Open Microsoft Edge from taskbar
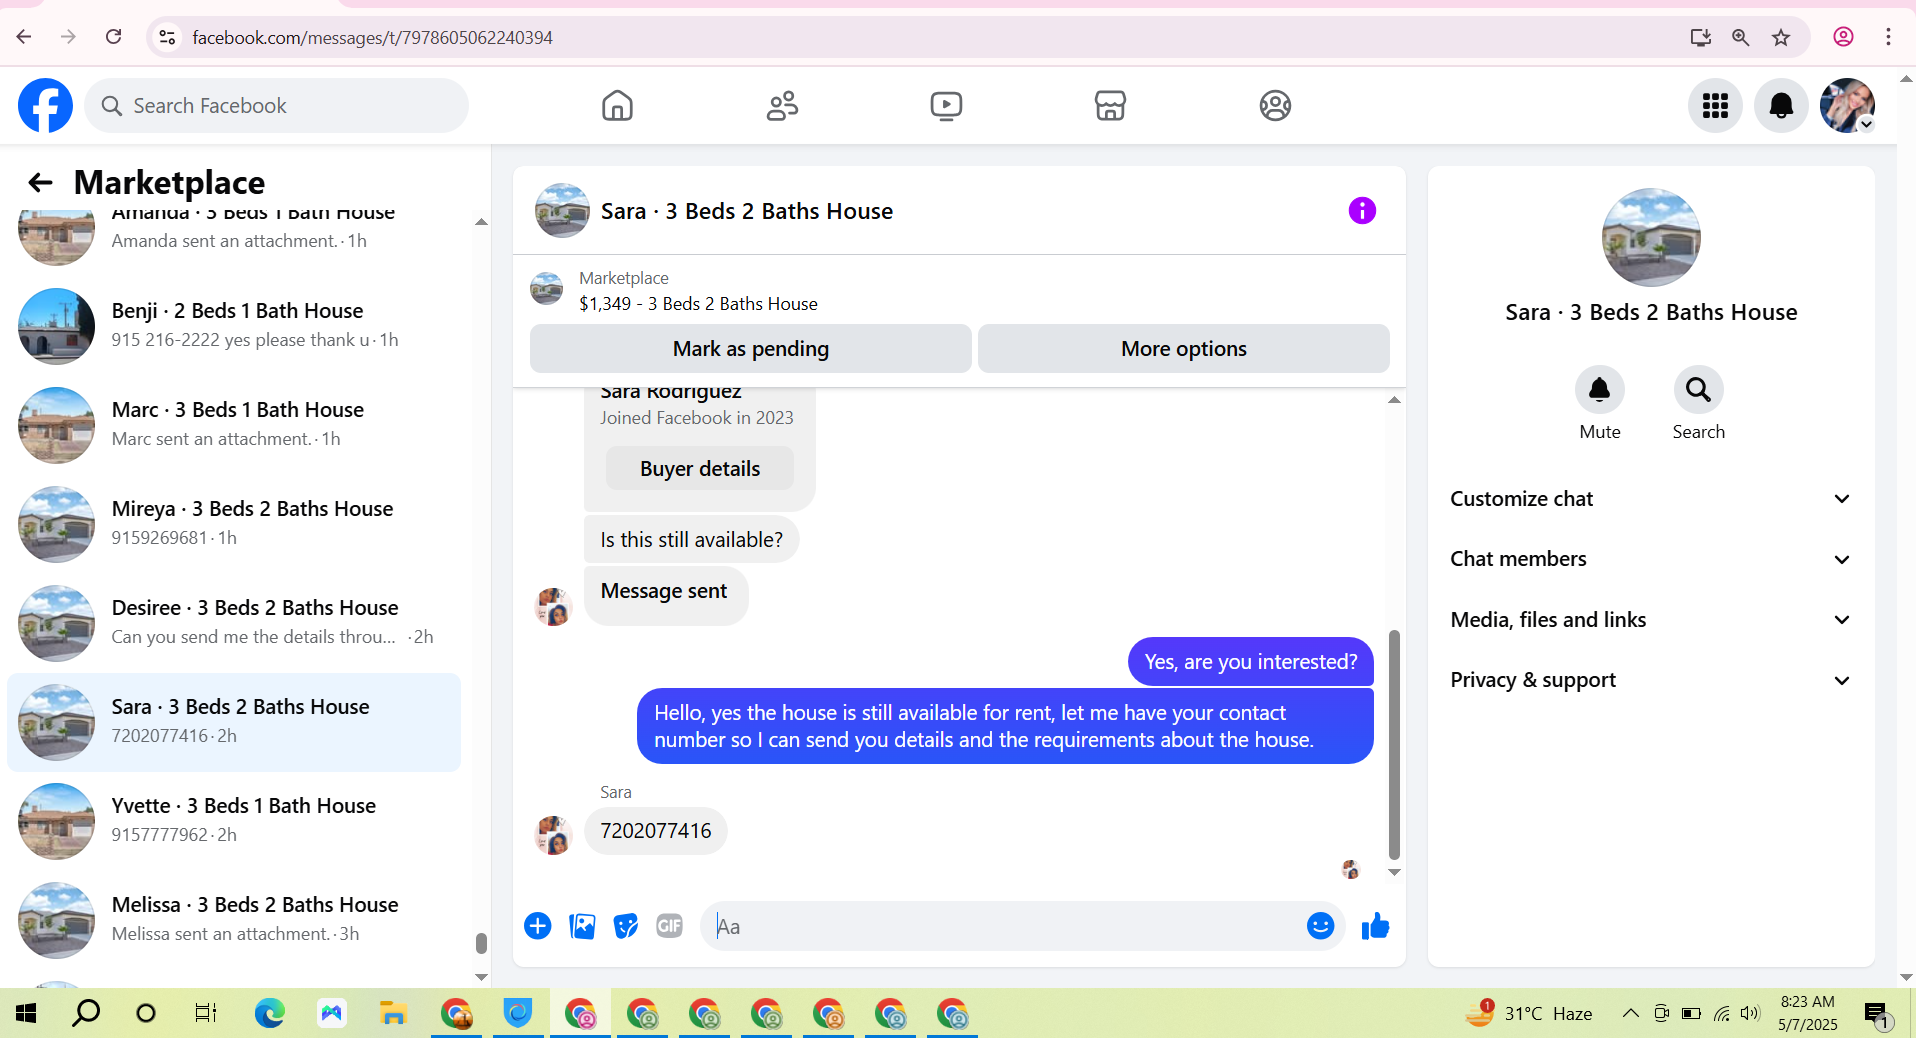This screenshot has width=1916, height=1038. click(x=269, y=1013)
